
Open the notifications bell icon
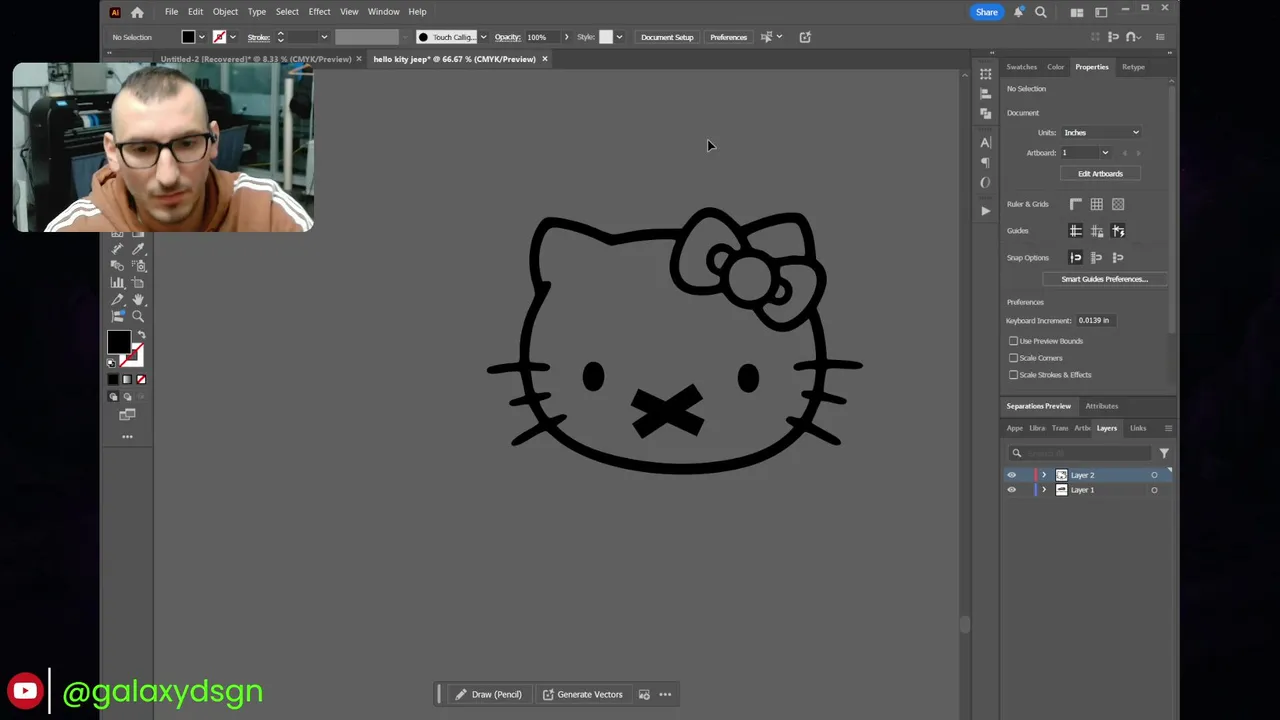pos(1018,12)
